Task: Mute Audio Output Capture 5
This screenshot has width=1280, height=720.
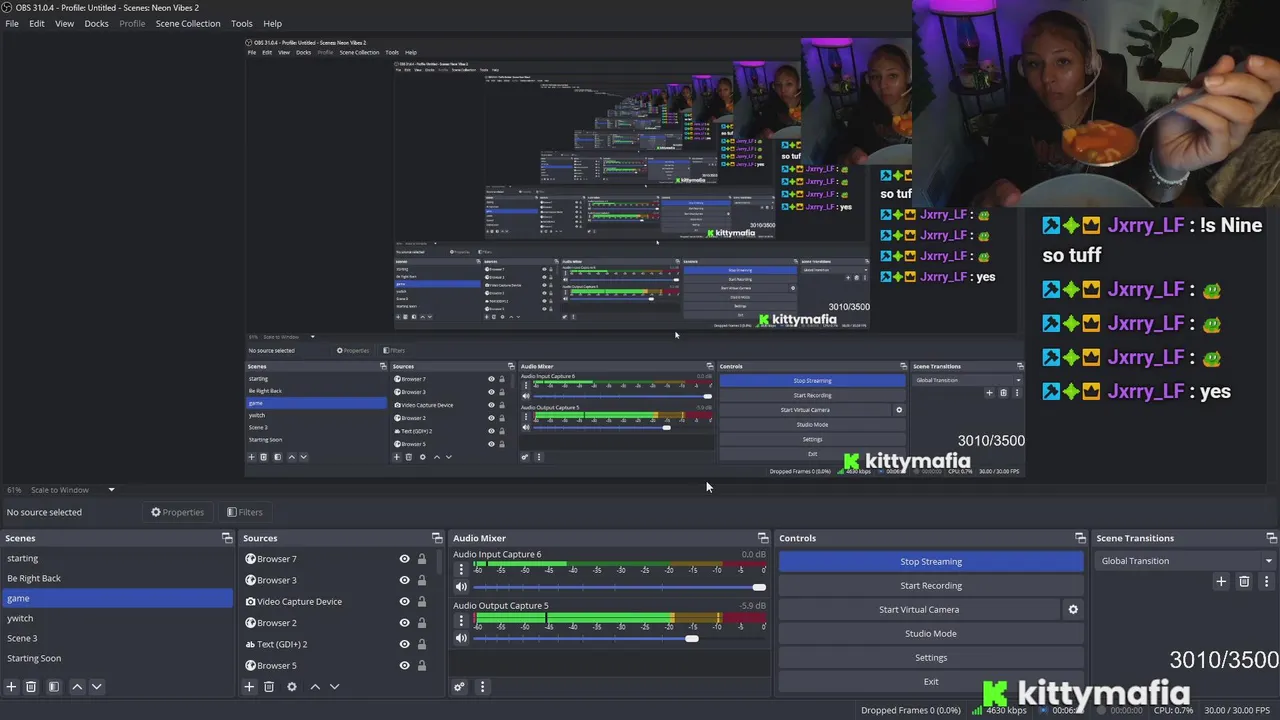Action: pos(461,638)
